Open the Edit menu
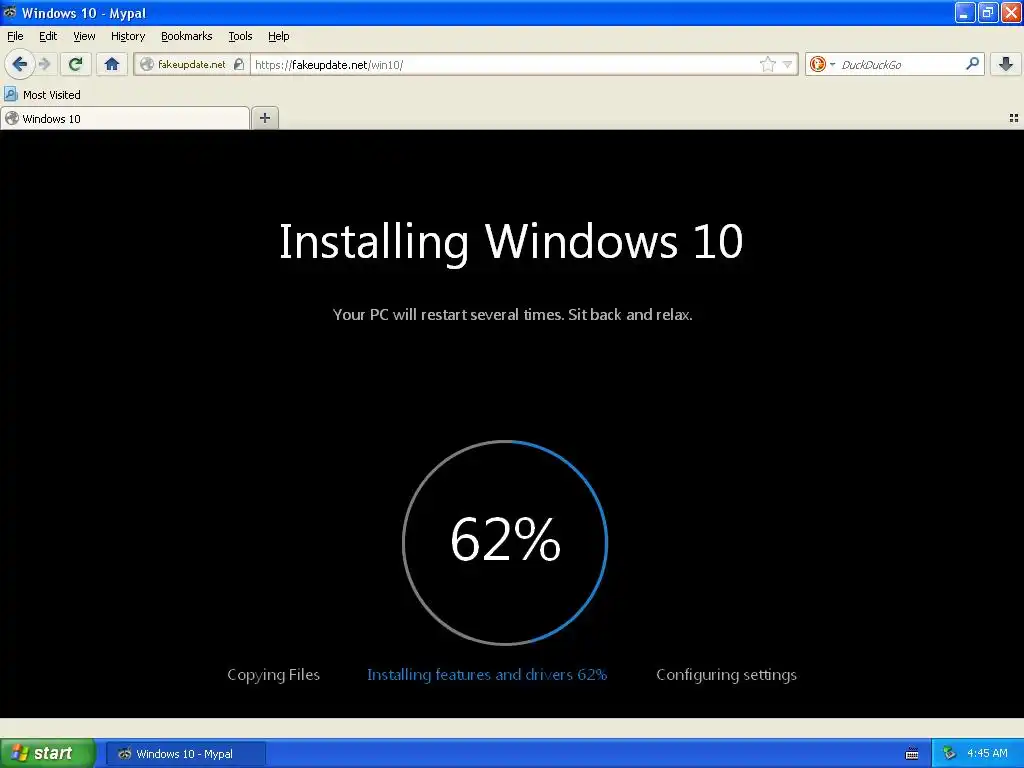 coord(48,36)
